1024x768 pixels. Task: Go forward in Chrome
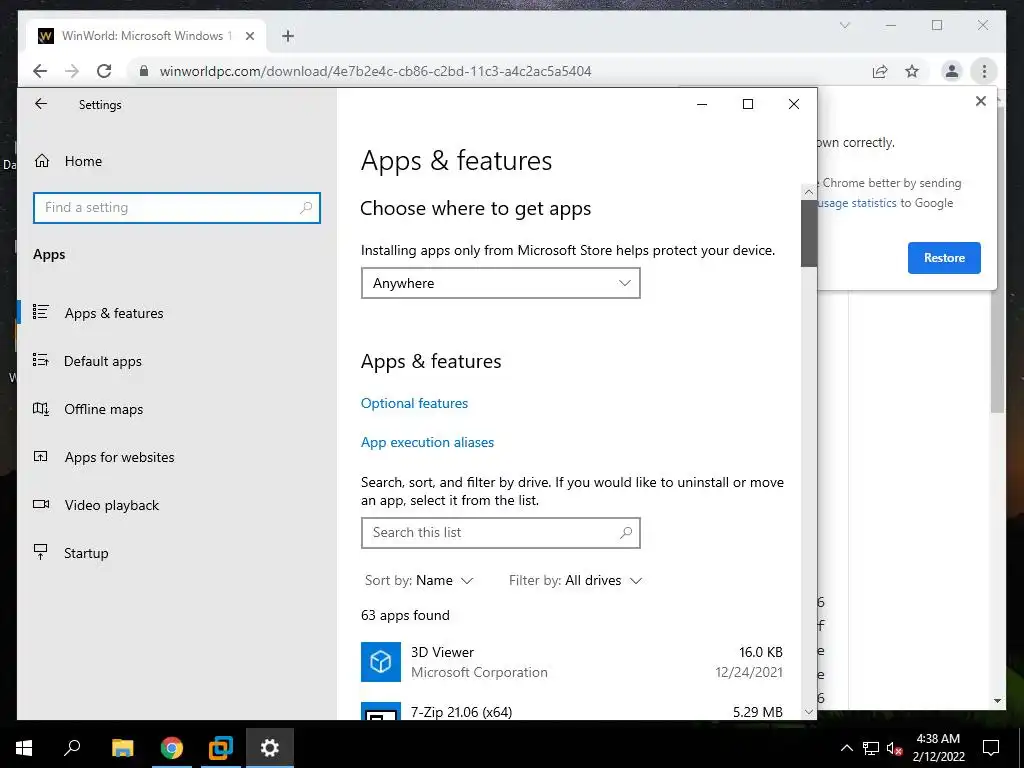tap(72, 71)
